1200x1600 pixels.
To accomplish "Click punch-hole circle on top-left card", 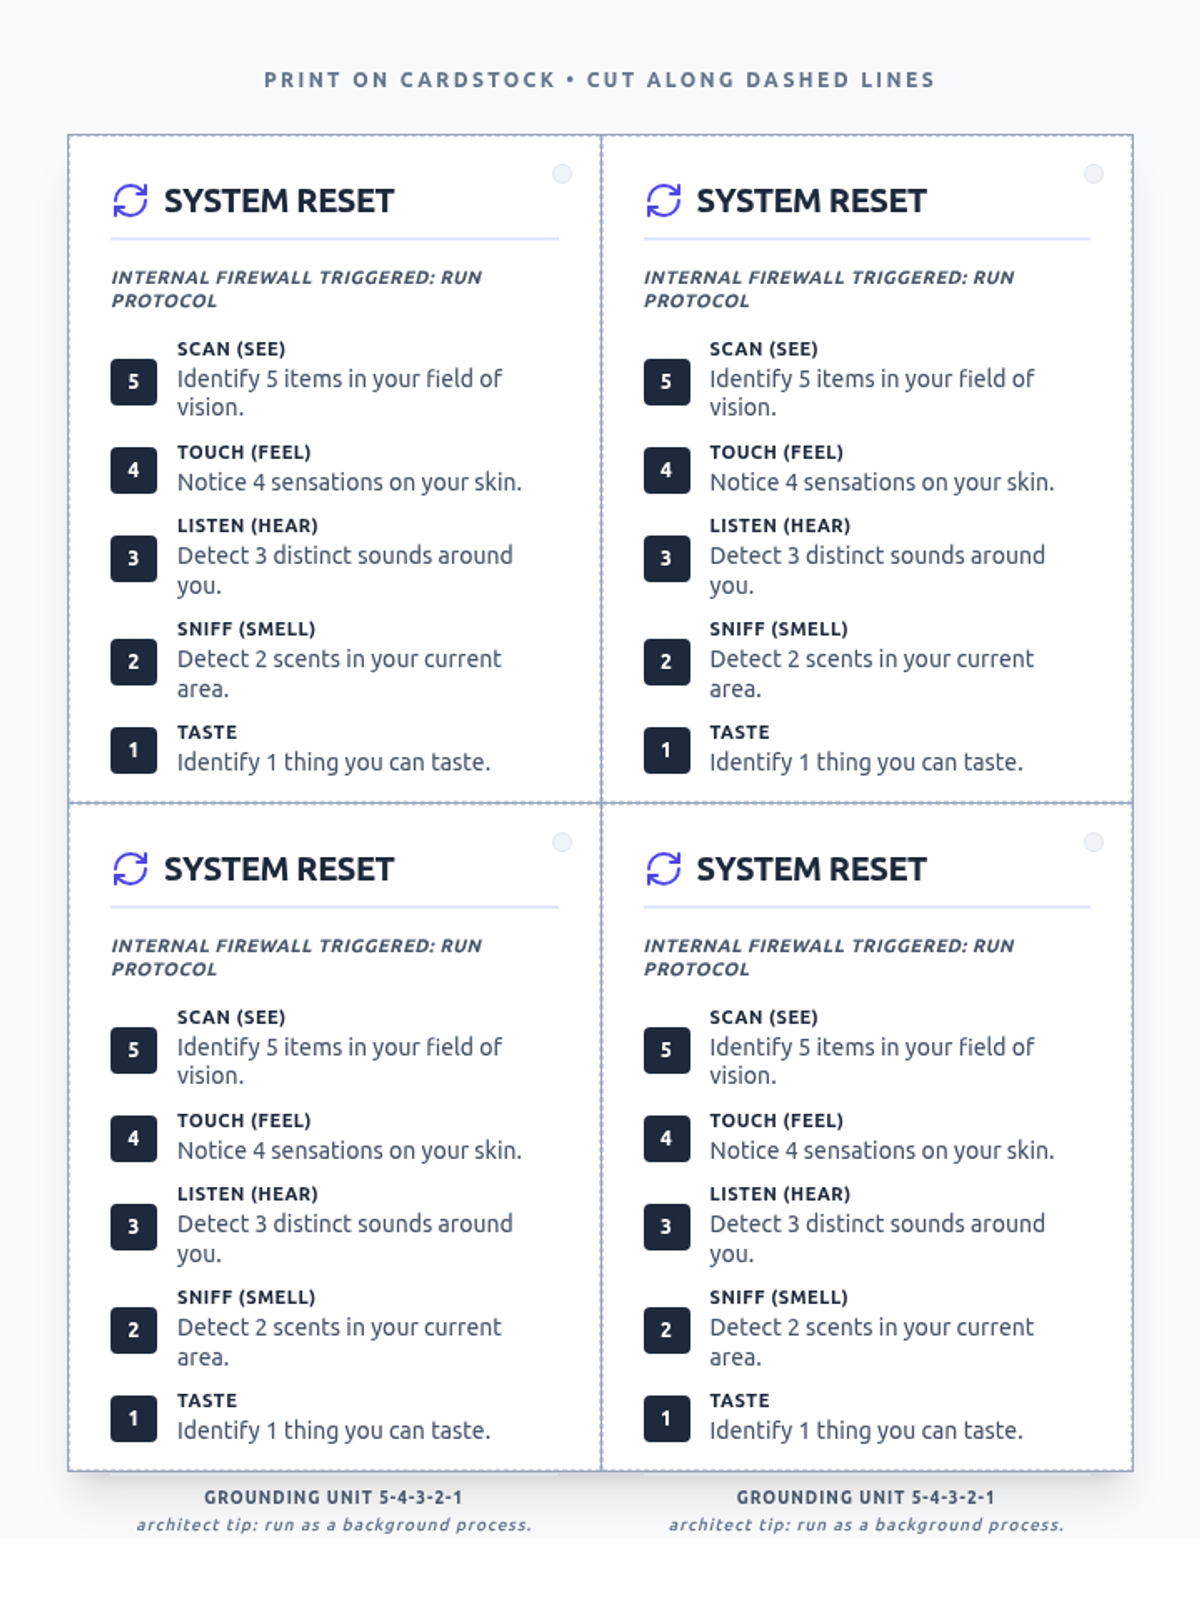I will [x=562, y=174].
